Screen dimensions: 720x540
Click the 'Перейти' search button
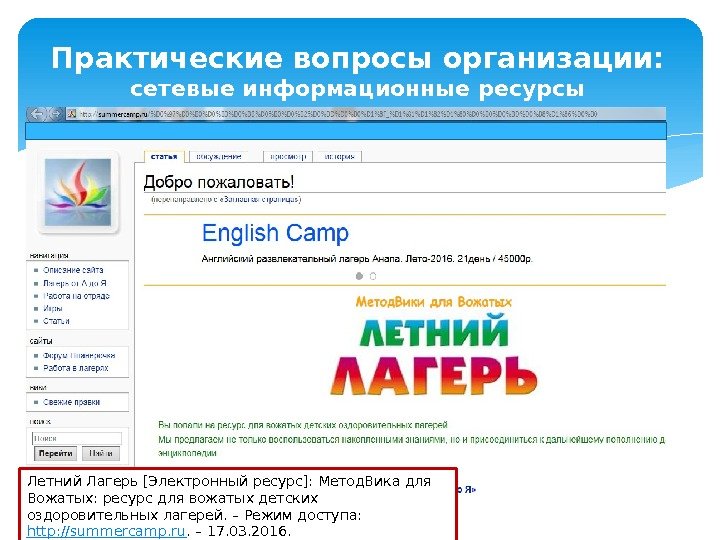[56, 453]
